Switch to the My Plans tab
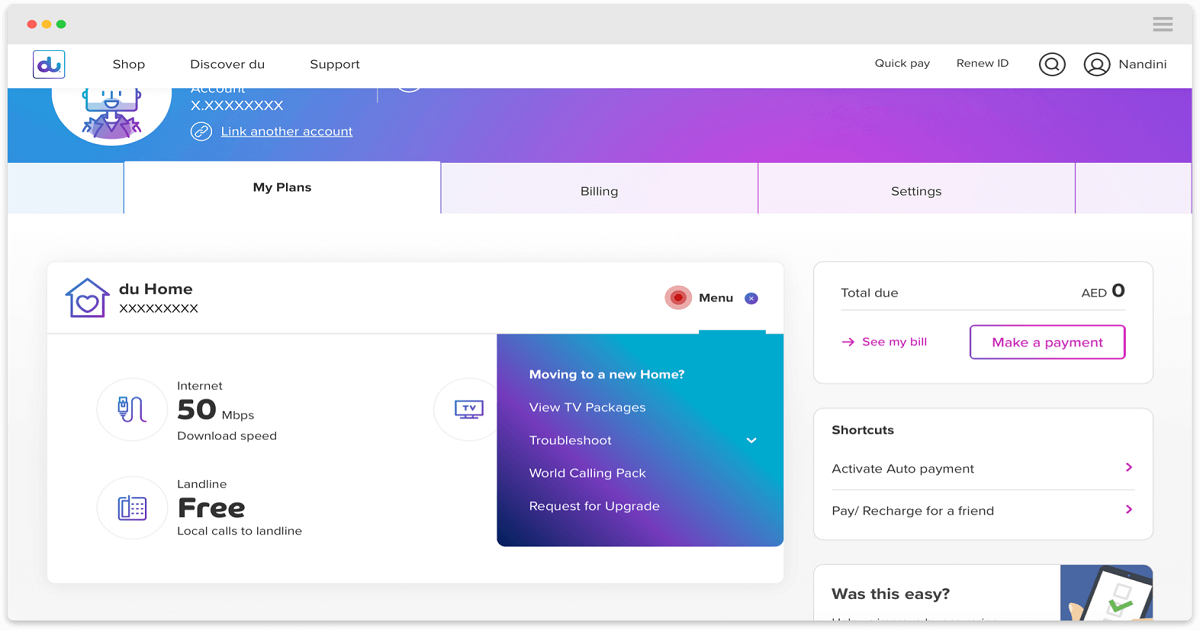1200x630 pixels. pyautogui.click(x=282, y=188)
